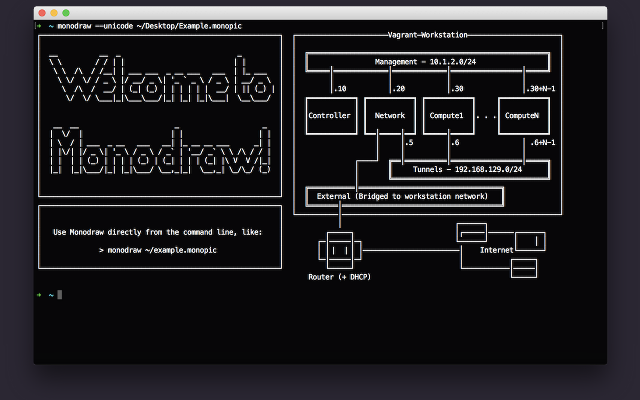Click the ellipsis between Compute1 and ComputeN
The width and height of the screenshot is (640, 400).
click(x=486, y=118)
